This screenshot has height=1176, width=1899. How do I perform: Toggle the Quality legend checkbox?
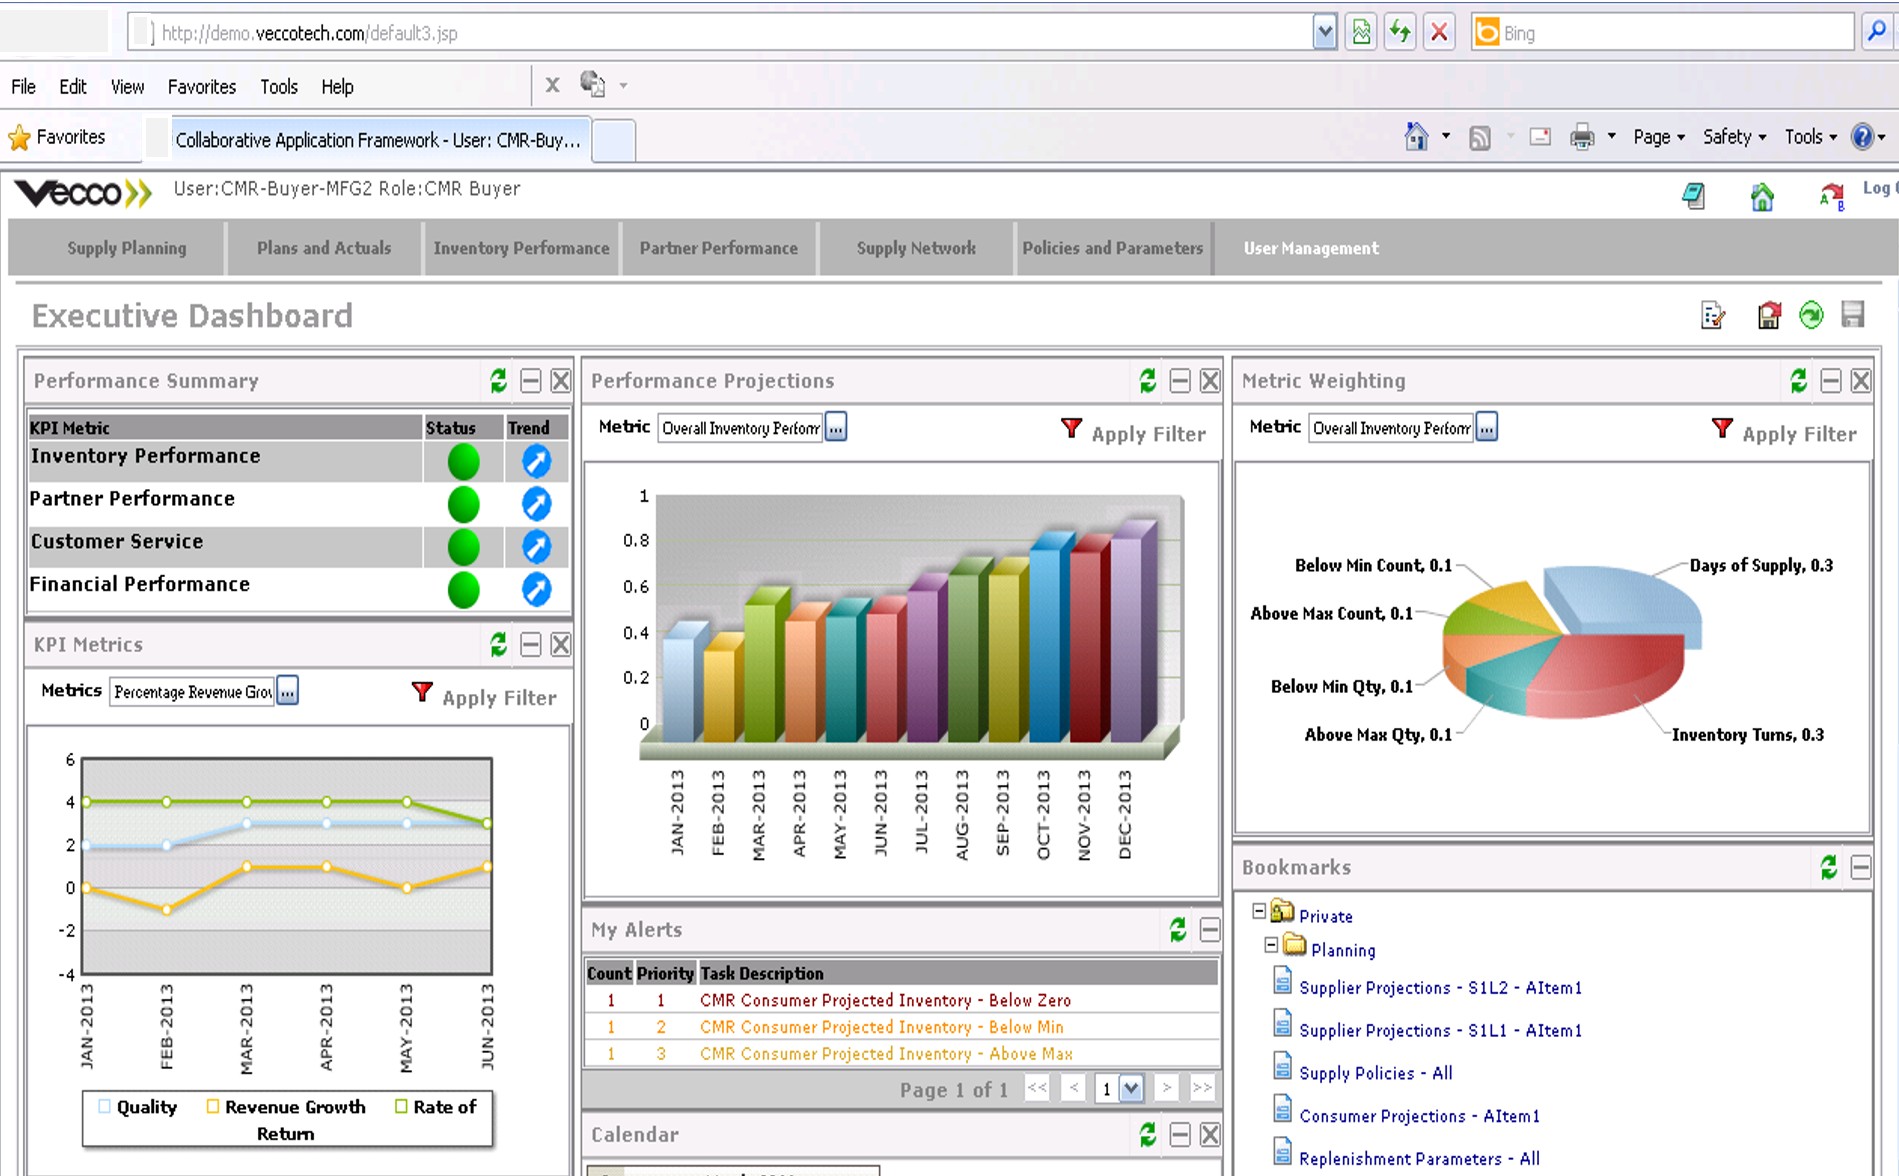(x=105, y=1107)
